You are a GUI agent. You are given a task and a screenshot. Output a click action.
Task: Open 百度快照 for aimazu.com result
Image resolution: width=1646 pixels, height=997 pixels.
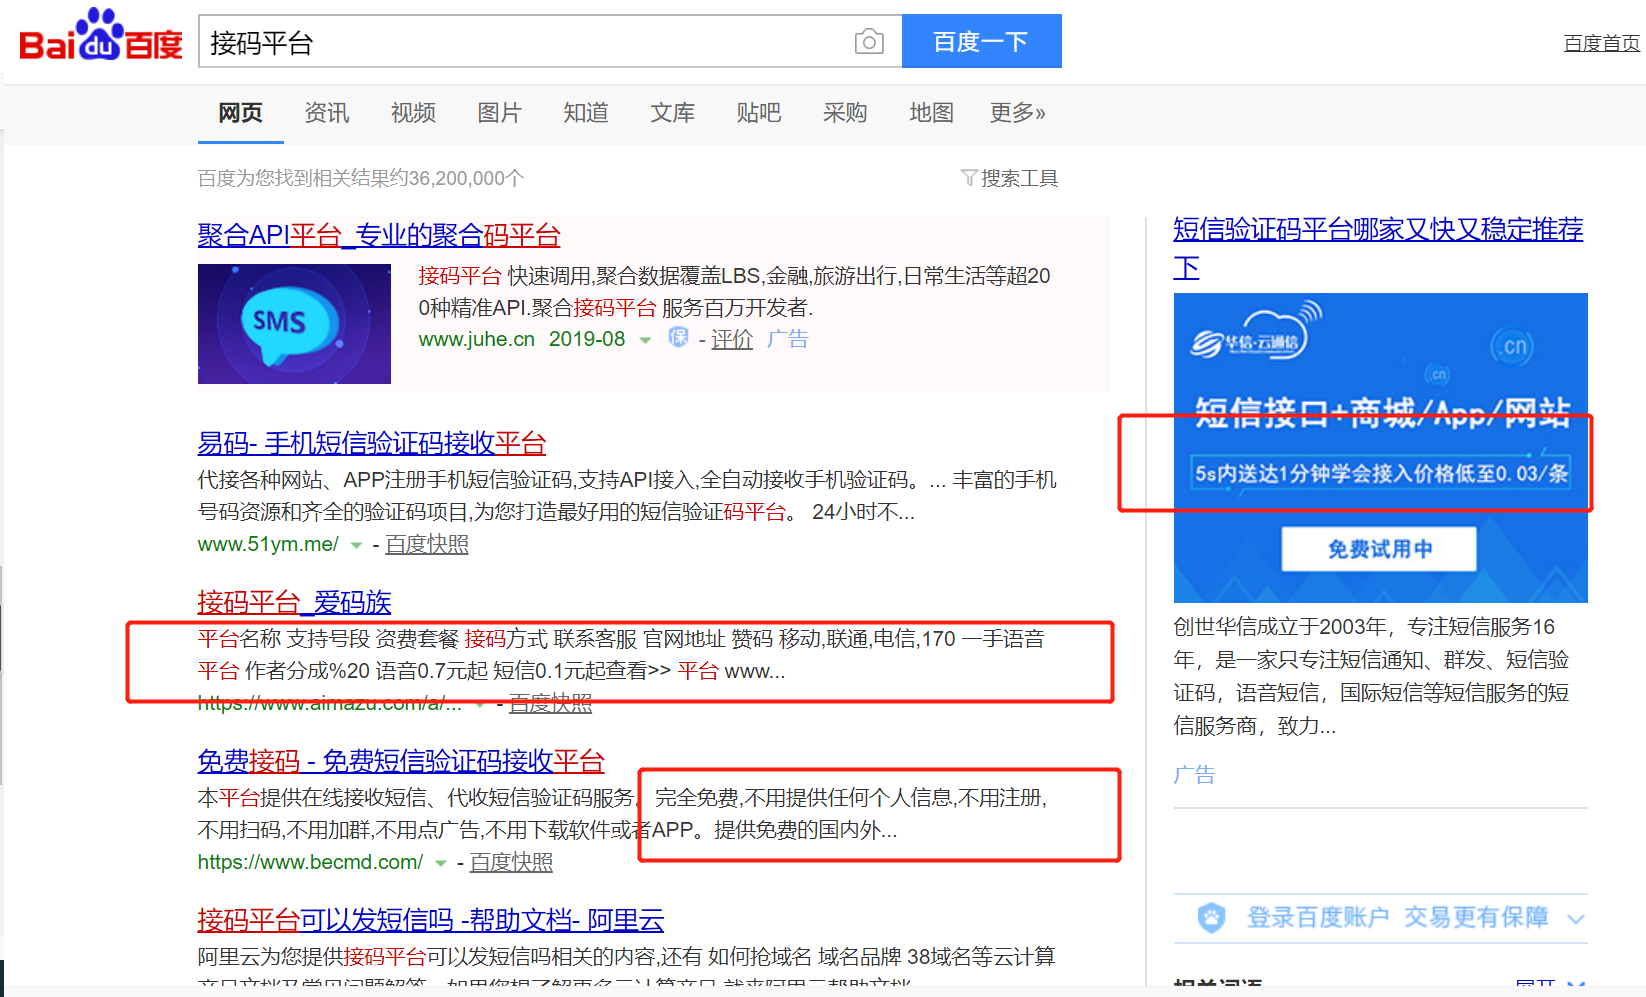click(x=551, y=703)
